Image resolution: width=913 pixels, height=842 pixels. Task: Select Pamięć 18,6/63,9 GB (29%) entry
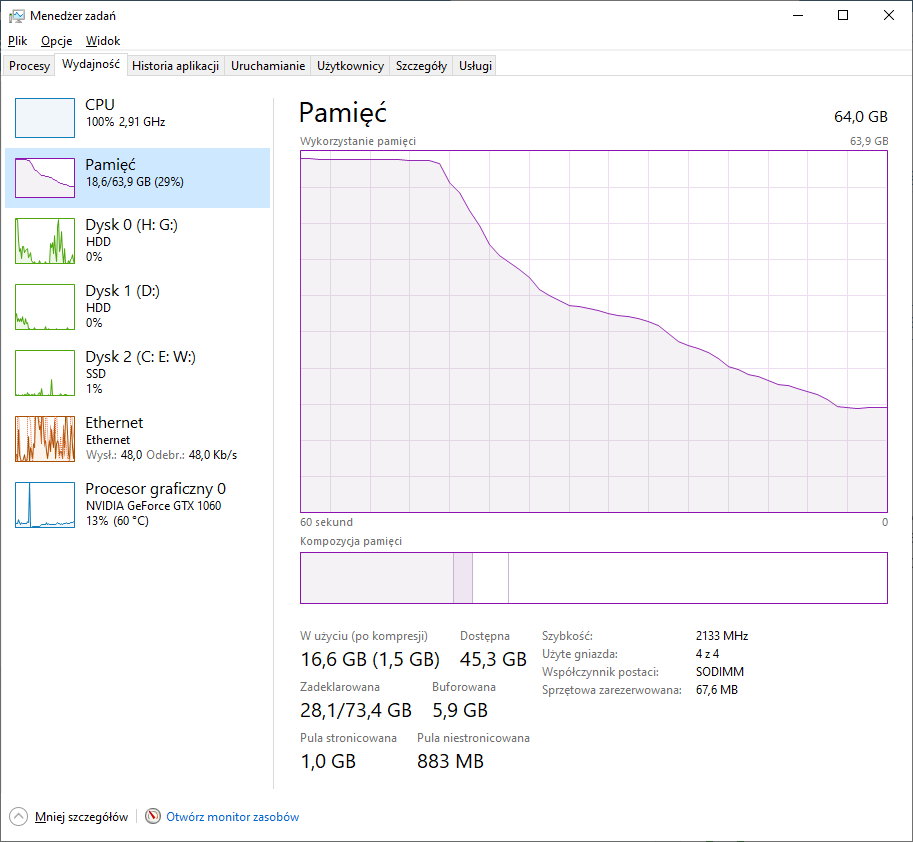click(137, 178)
